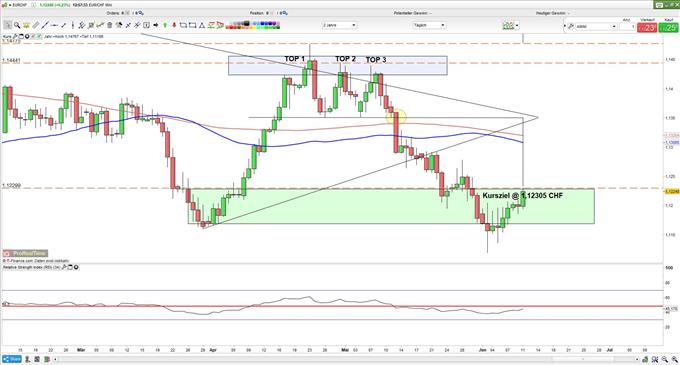
Task: Choose the horizontal line tool
Action: click(54, 25)
